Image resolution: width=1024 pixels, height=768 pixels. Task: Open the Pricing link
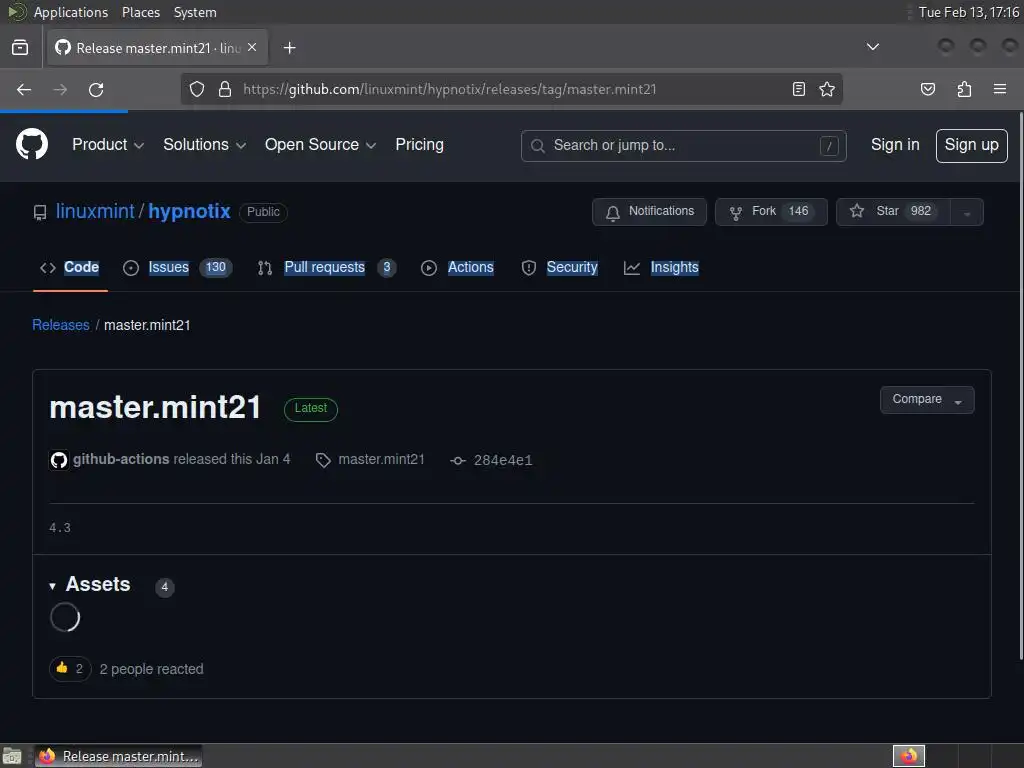[419, 145]
